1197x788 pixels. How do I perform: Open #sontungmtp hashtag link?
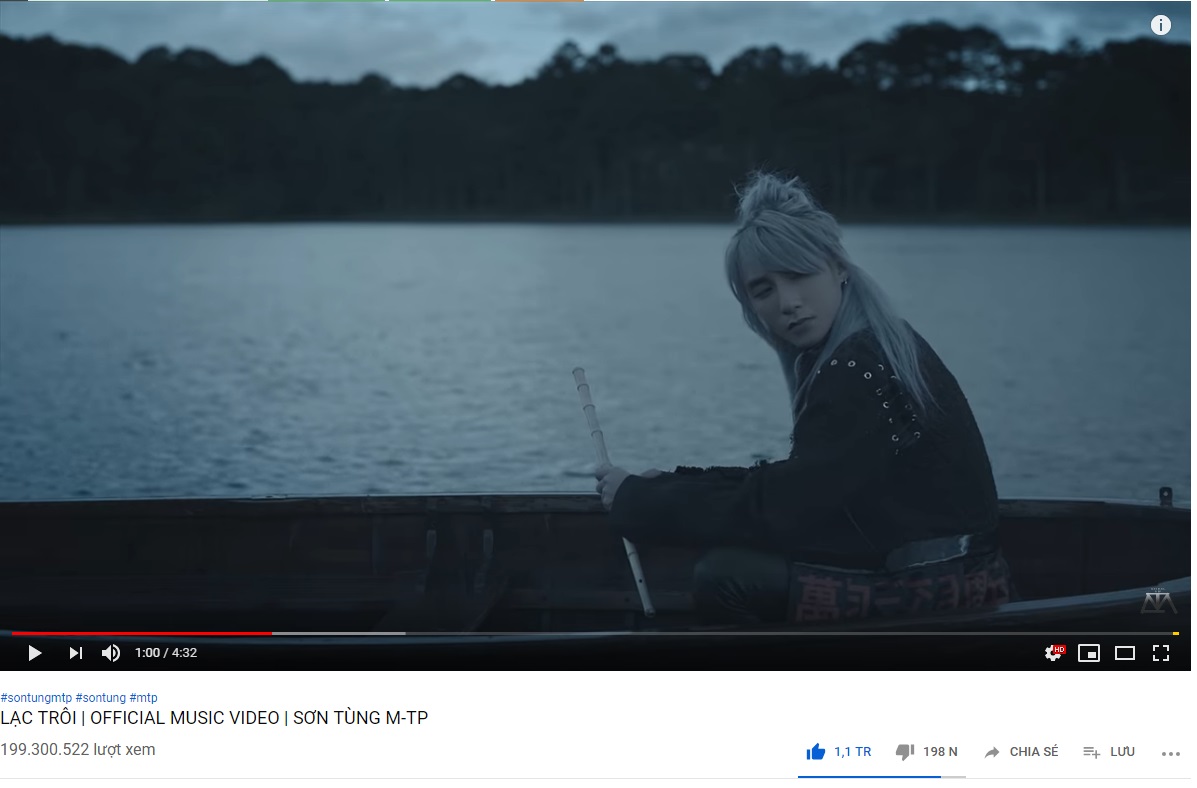[36, 698]
